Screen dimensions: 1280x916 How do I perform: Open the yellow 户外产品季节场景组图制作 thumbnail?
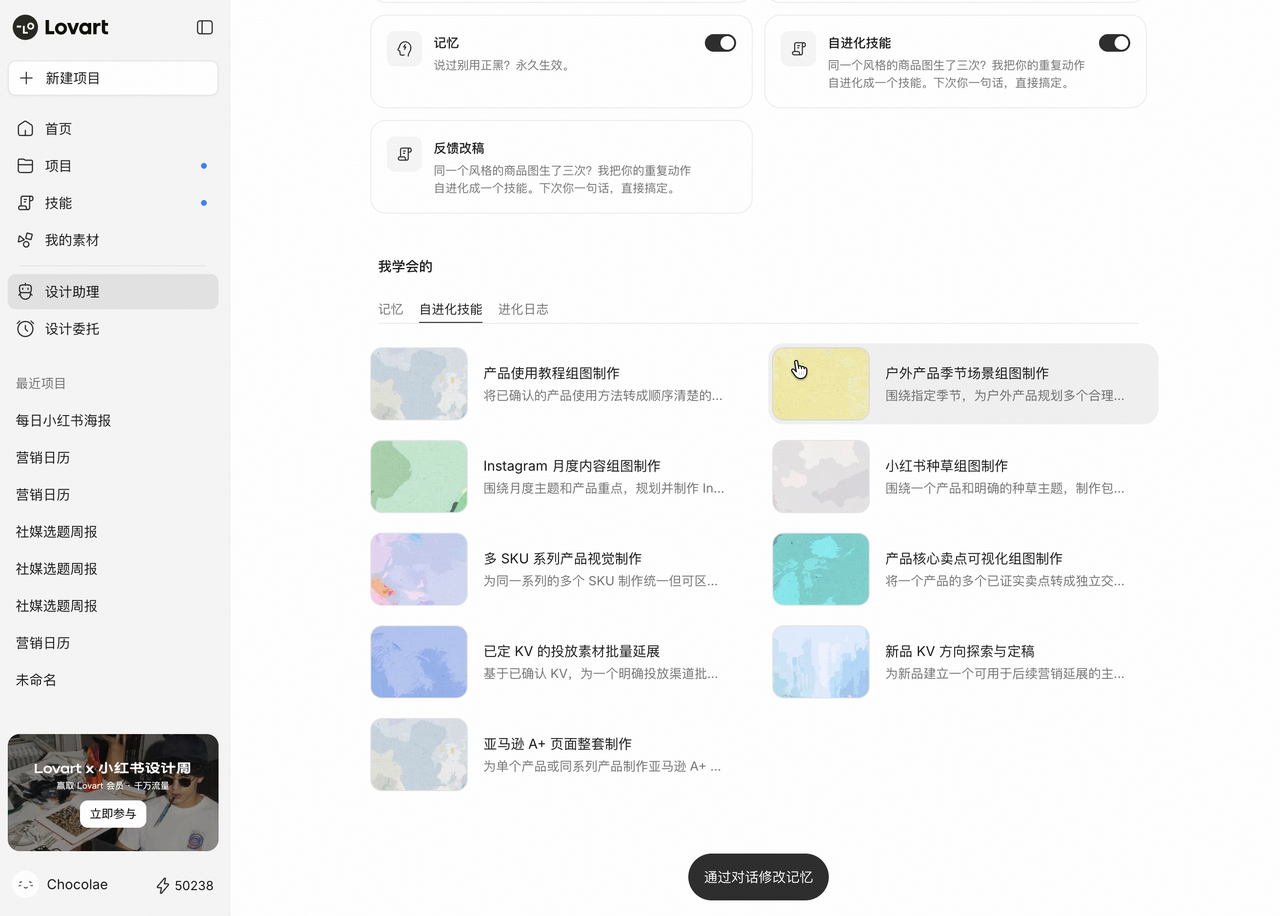point(821,384)
